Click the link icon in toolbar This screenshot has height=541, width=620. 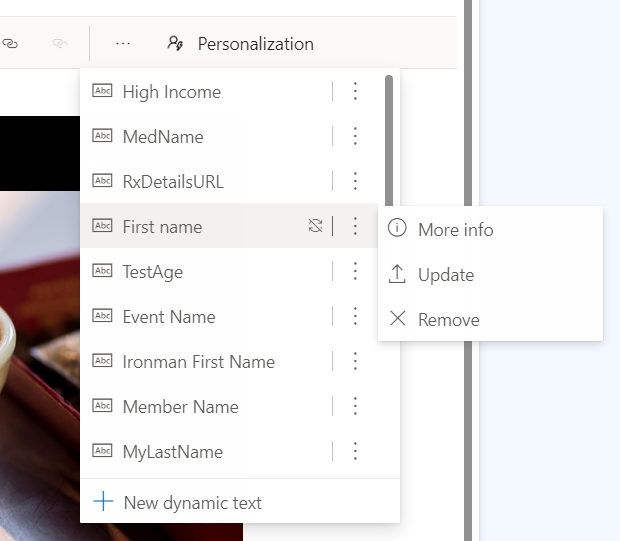11,44
